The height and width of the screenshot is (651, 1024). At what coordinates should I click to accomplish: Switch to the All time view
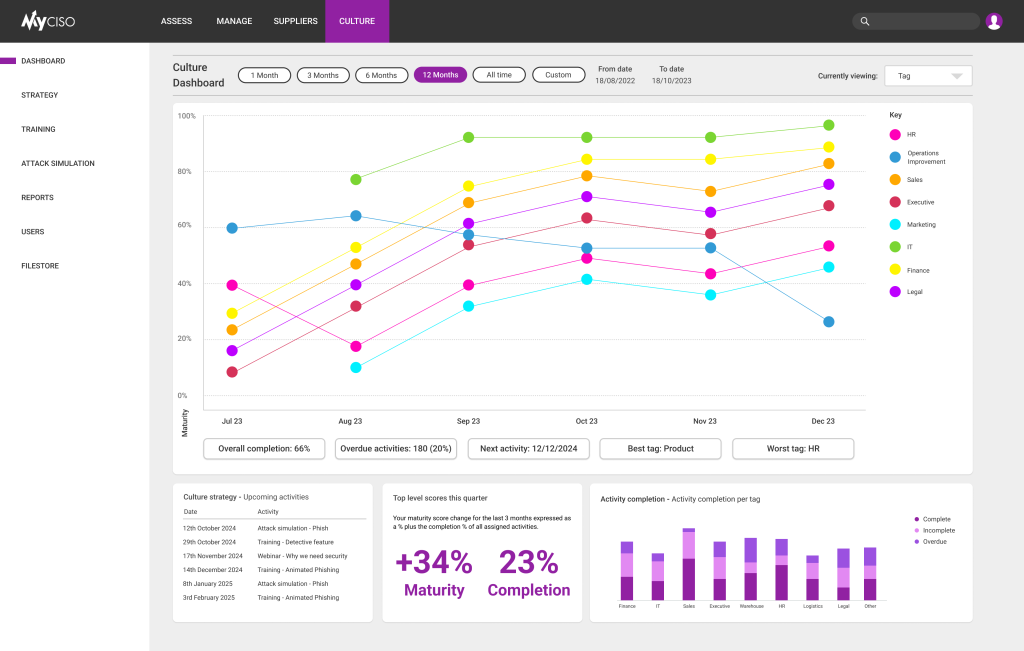498,74
